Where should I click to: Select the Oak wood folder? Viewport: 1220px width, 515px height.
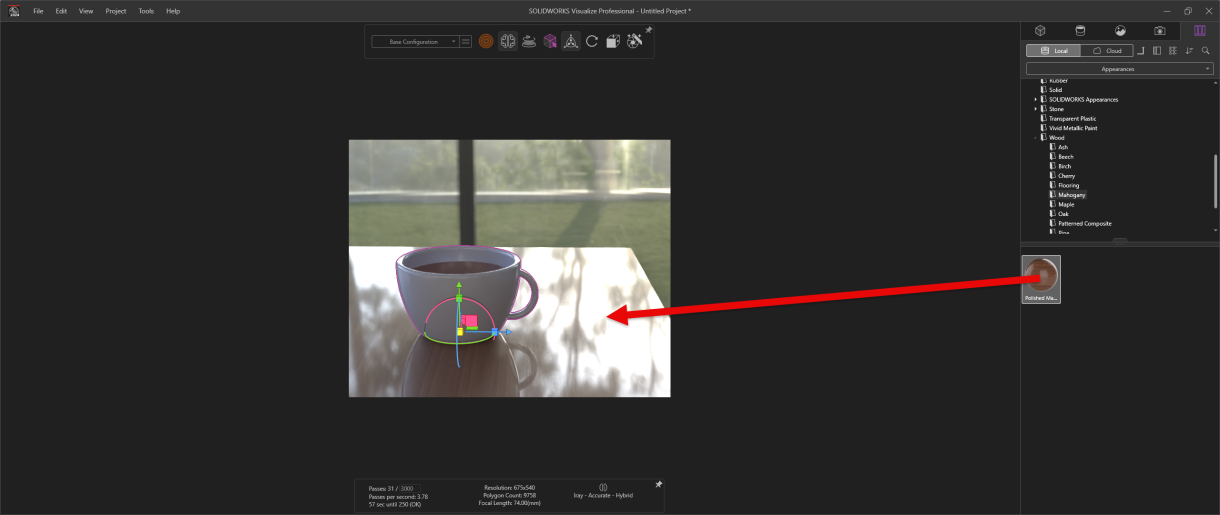pos(1063,214)
